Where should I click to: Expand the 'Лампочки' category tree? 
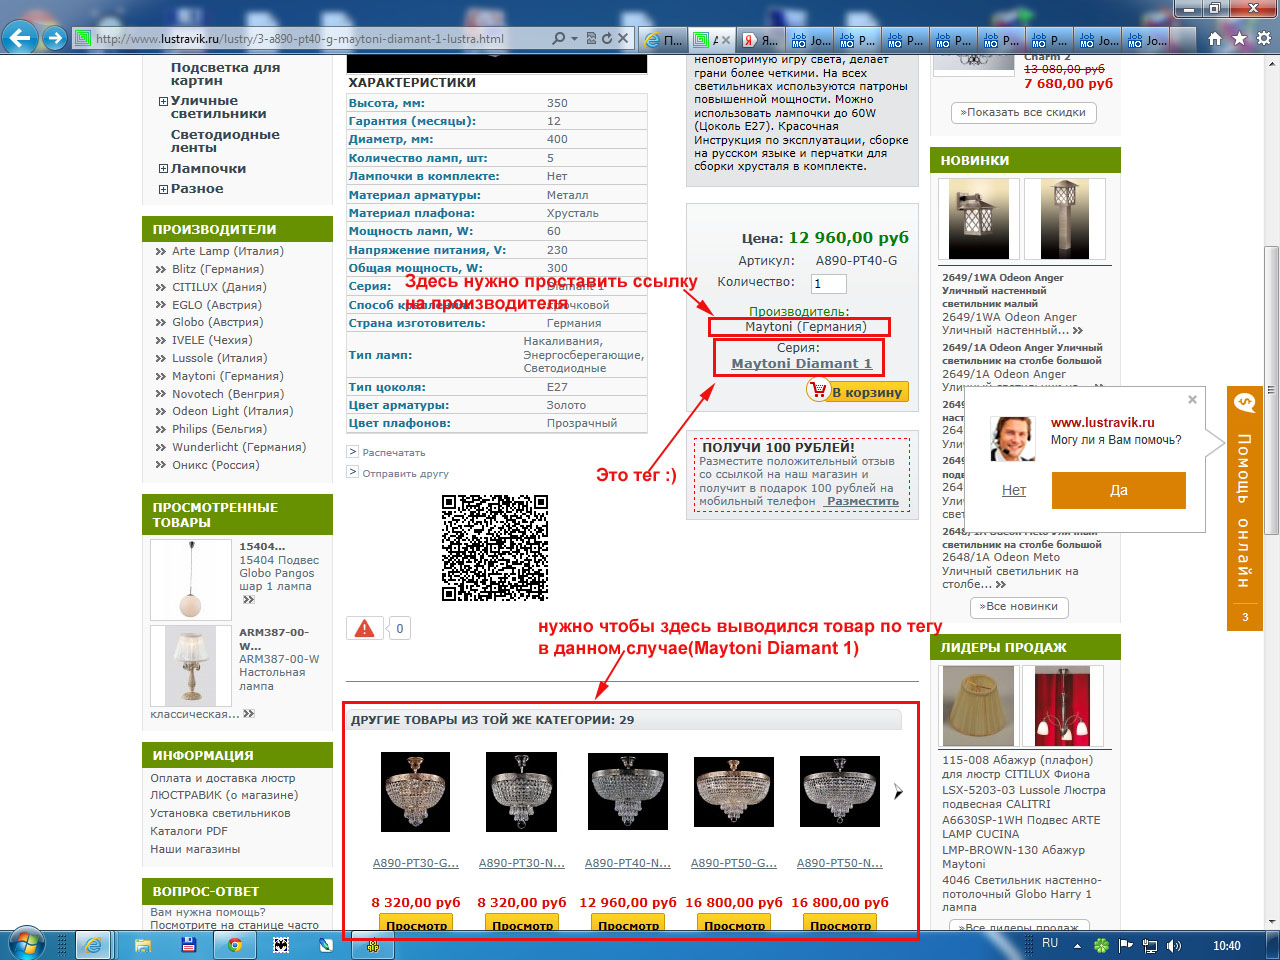(163, 169)
